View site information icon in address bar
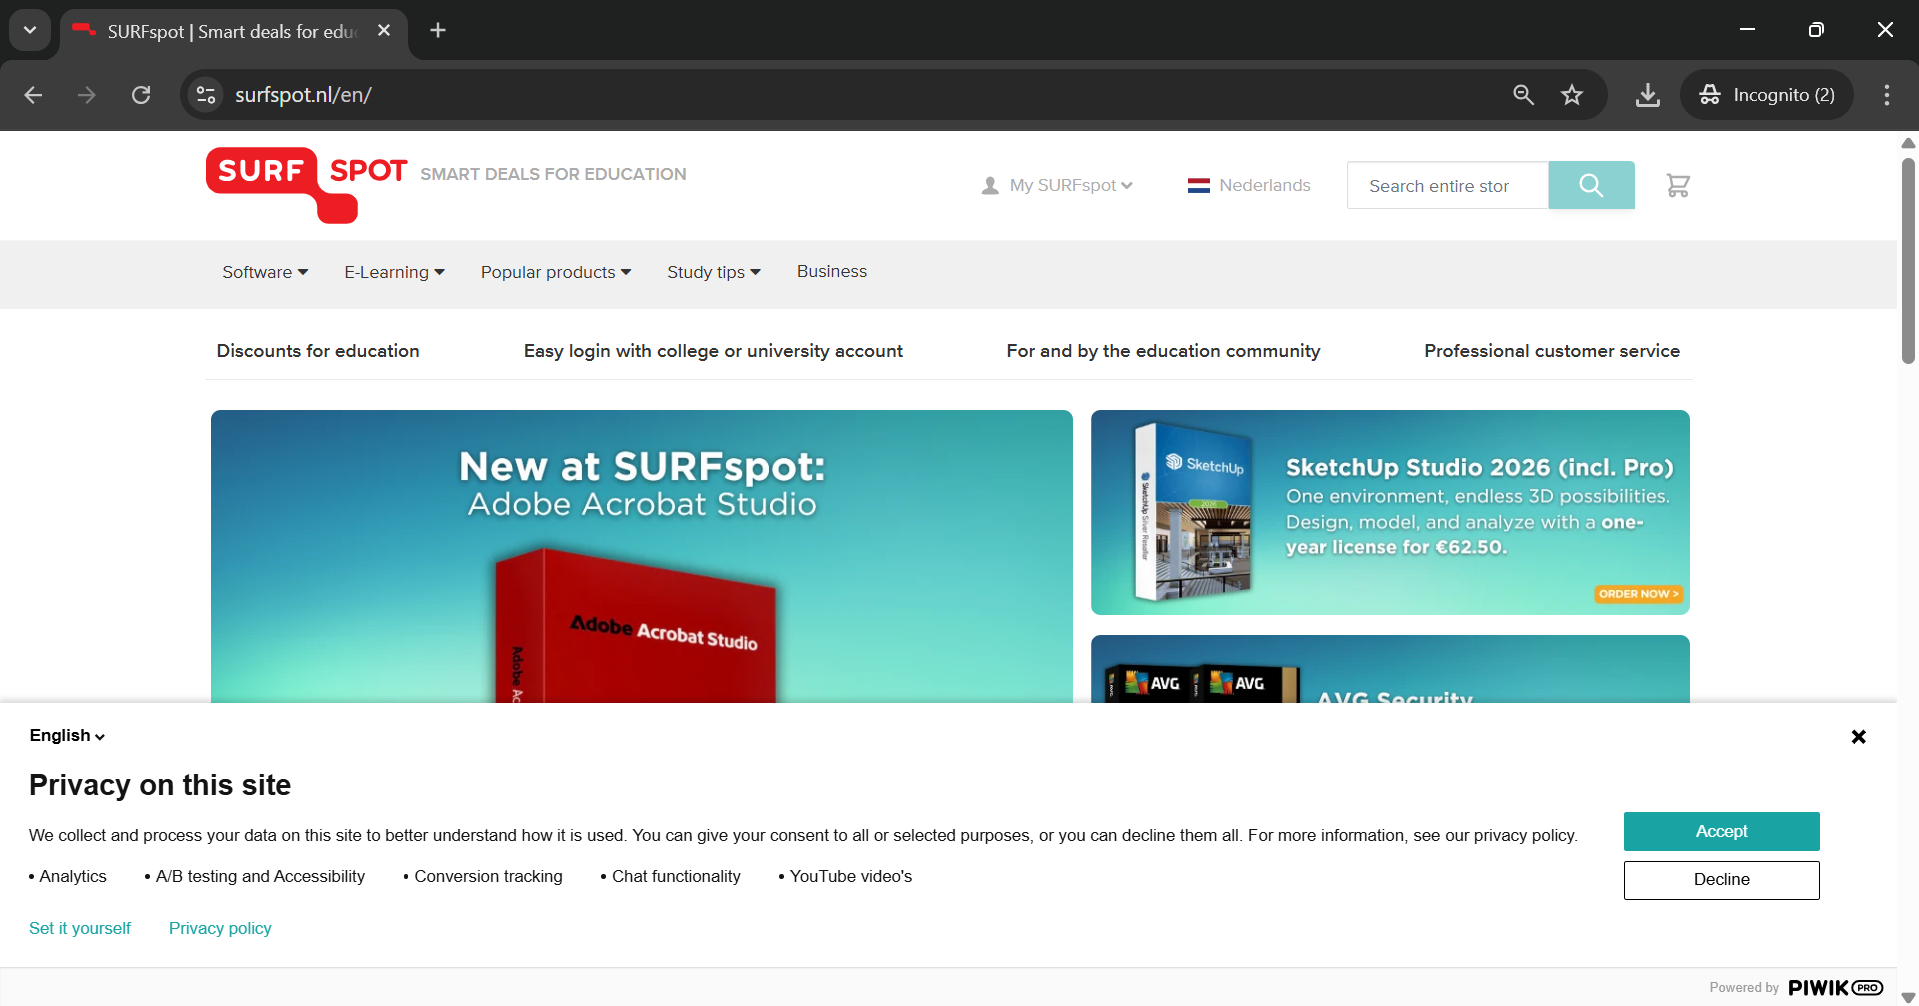Image resolution: width=1919 pixels, height=1006 pixels. coord(206,95)
